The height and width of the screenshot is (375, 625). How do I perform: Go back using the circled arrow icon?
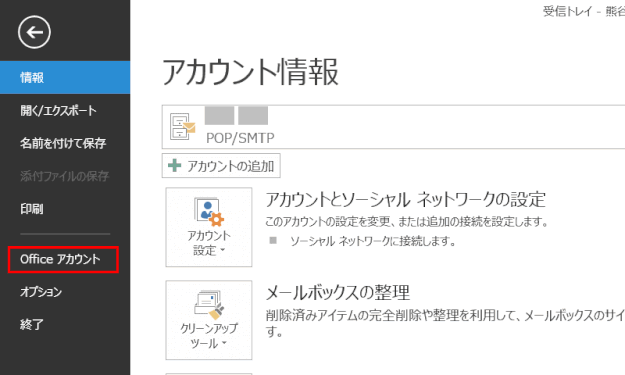pyautogui.click(x=34, y=32)
